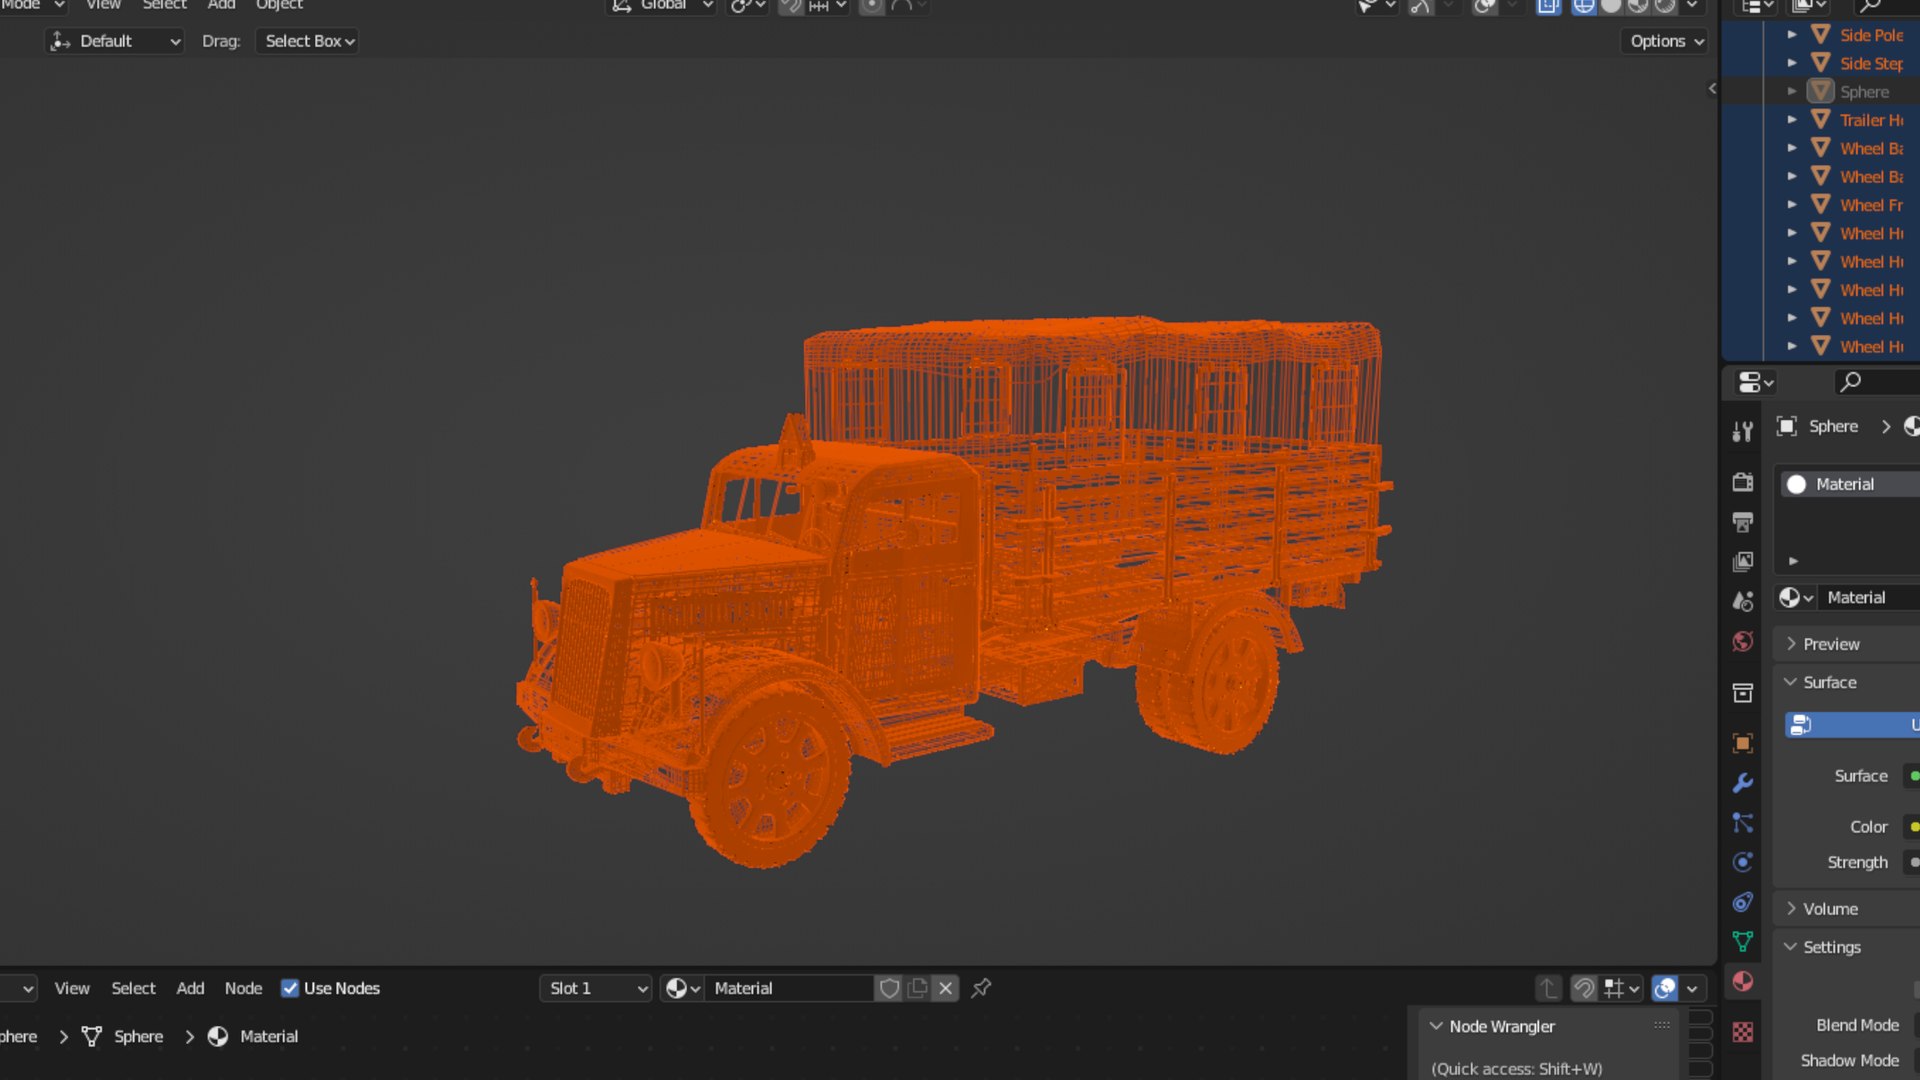Duplicate the Material with new copy icon
This screenshot has width=1920, height=1080.
pos(917,988)
